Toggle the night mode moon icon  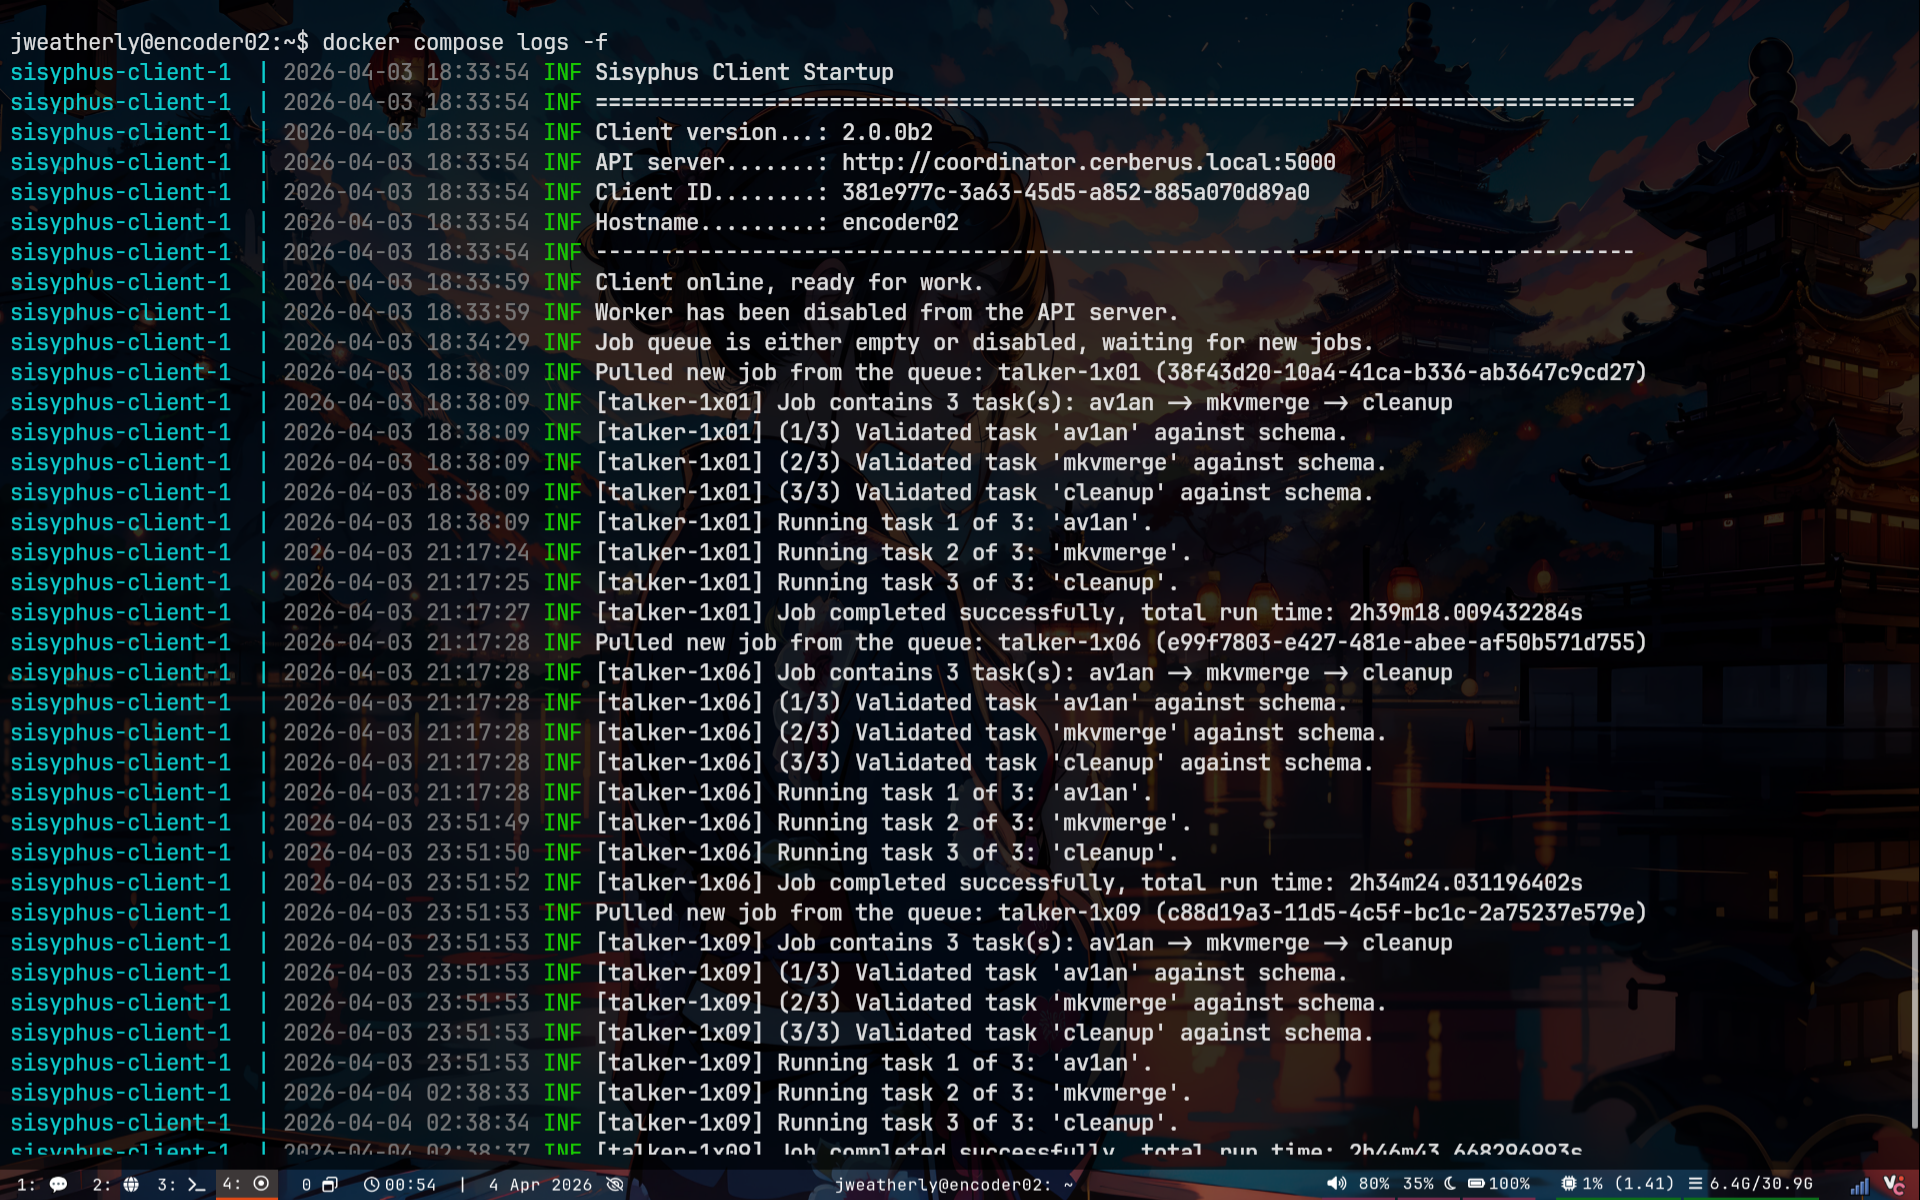coord(1450,1184)
